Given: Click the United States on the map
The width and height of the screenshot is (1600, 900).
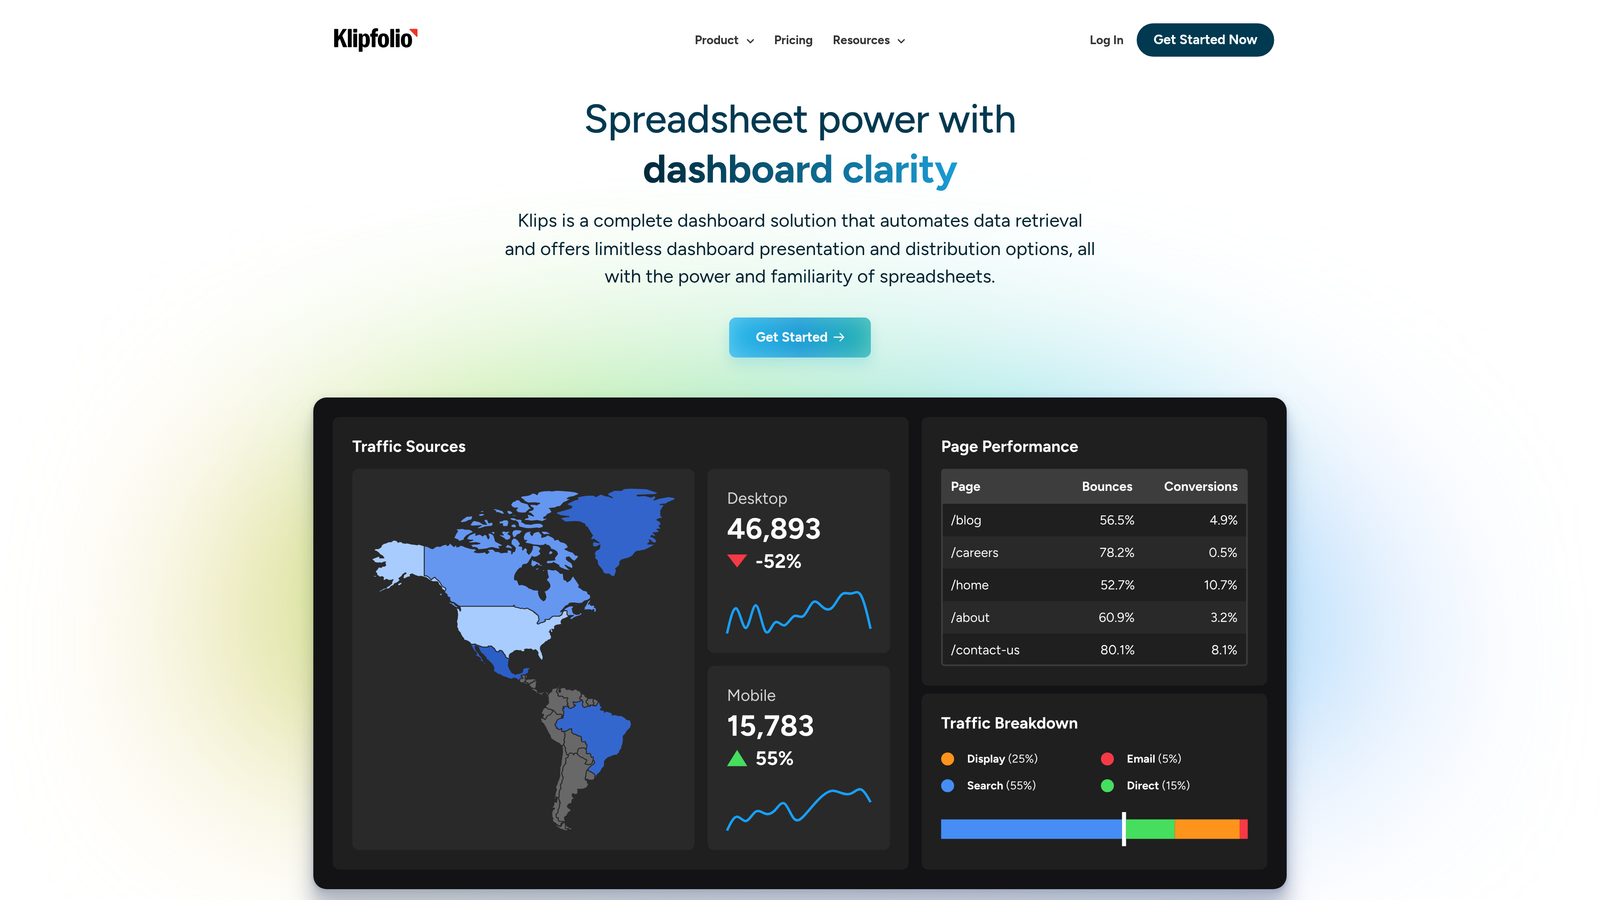Looking at the screenshot, I should [505, 628].
